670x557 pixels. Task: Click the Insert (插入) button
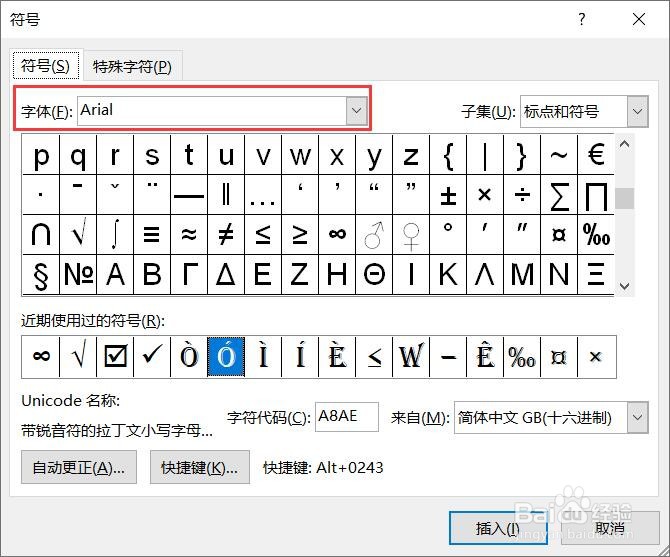coord(498,528)
